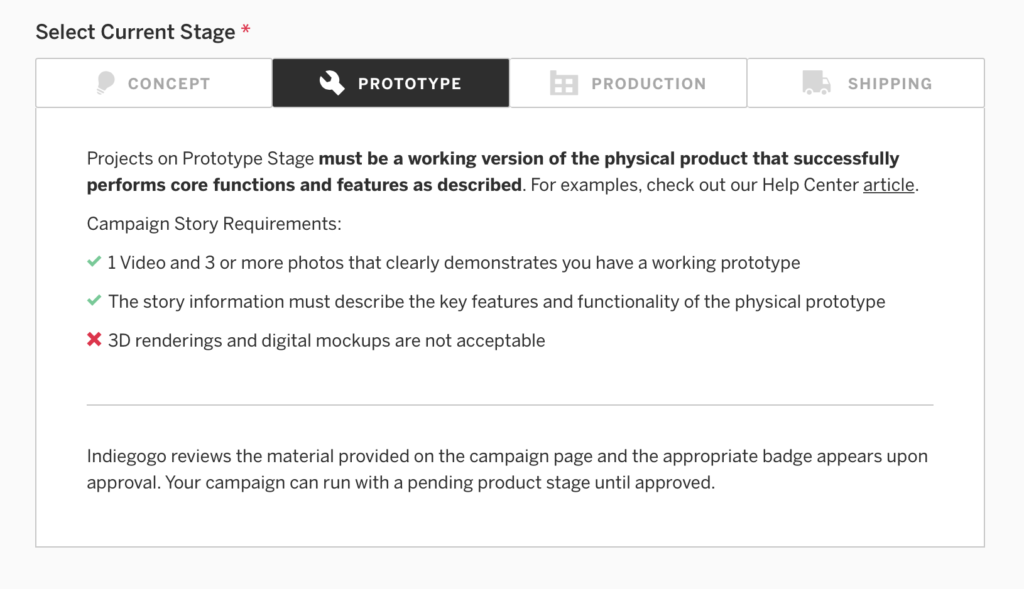Screen dimensions: 1024x589
Task: Click the Indiegogo review approval paragraph
Action: 507,469
